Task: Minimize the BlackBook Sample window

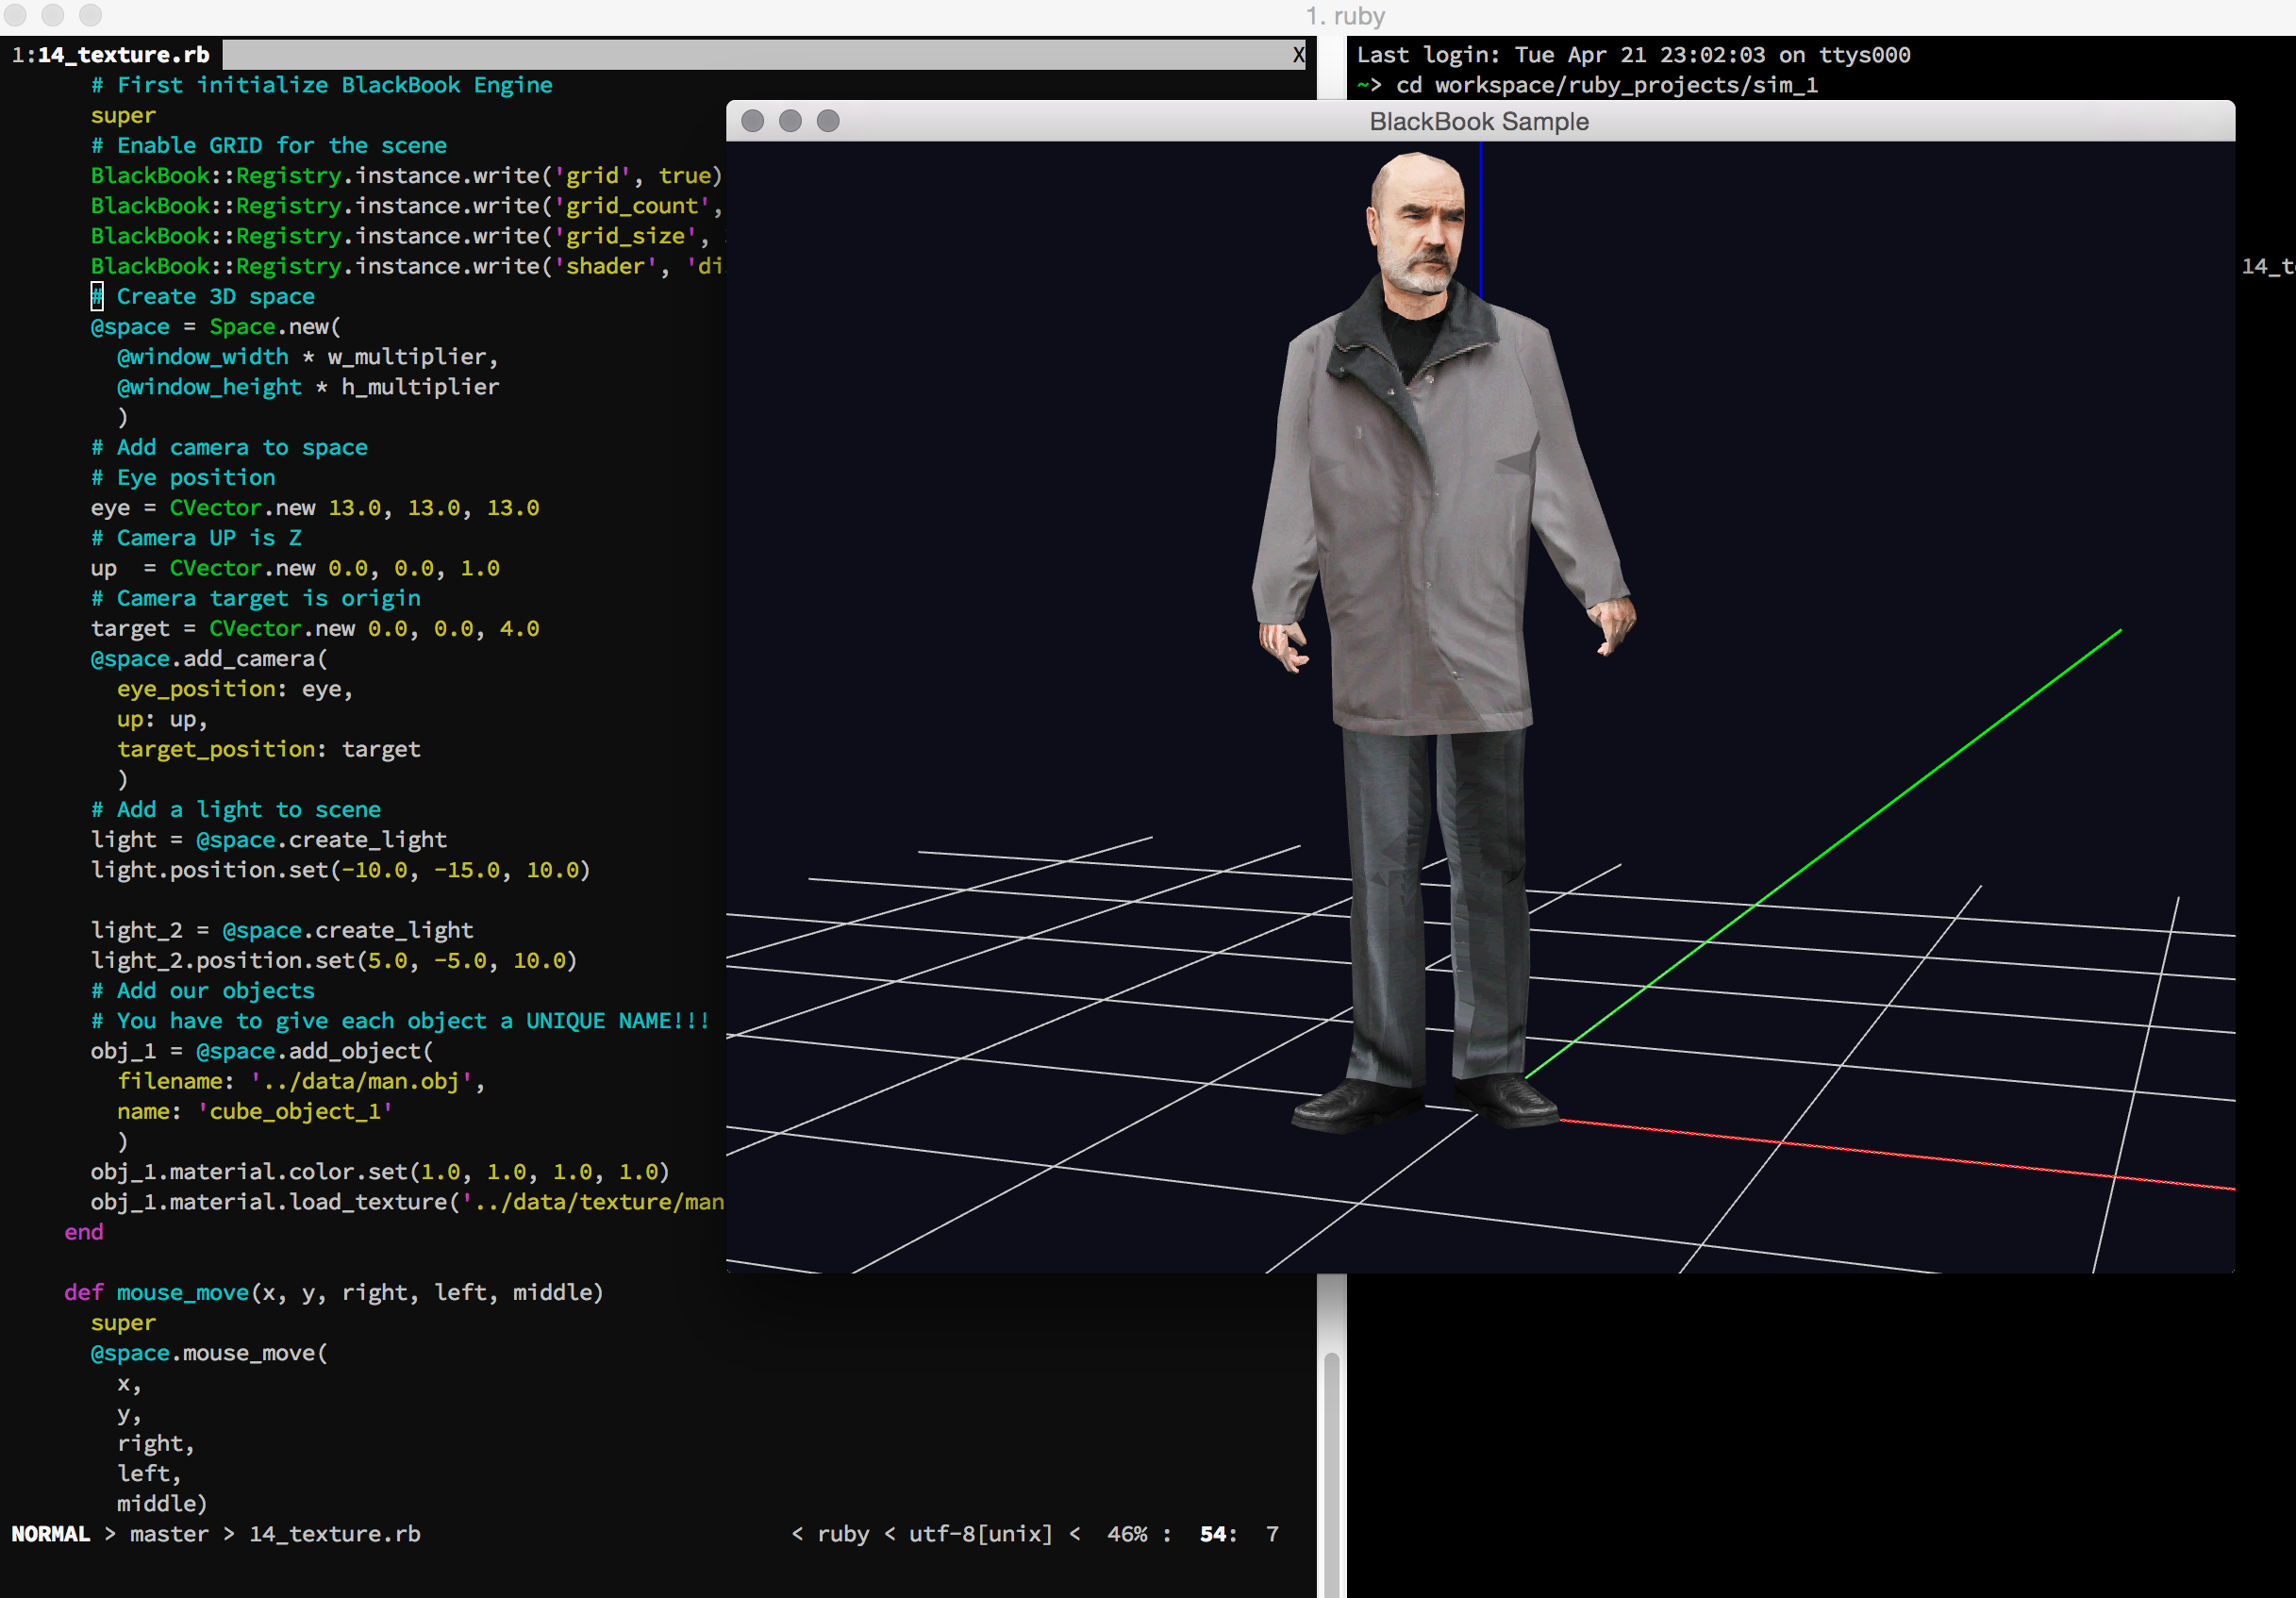Action: click(790, 121)
